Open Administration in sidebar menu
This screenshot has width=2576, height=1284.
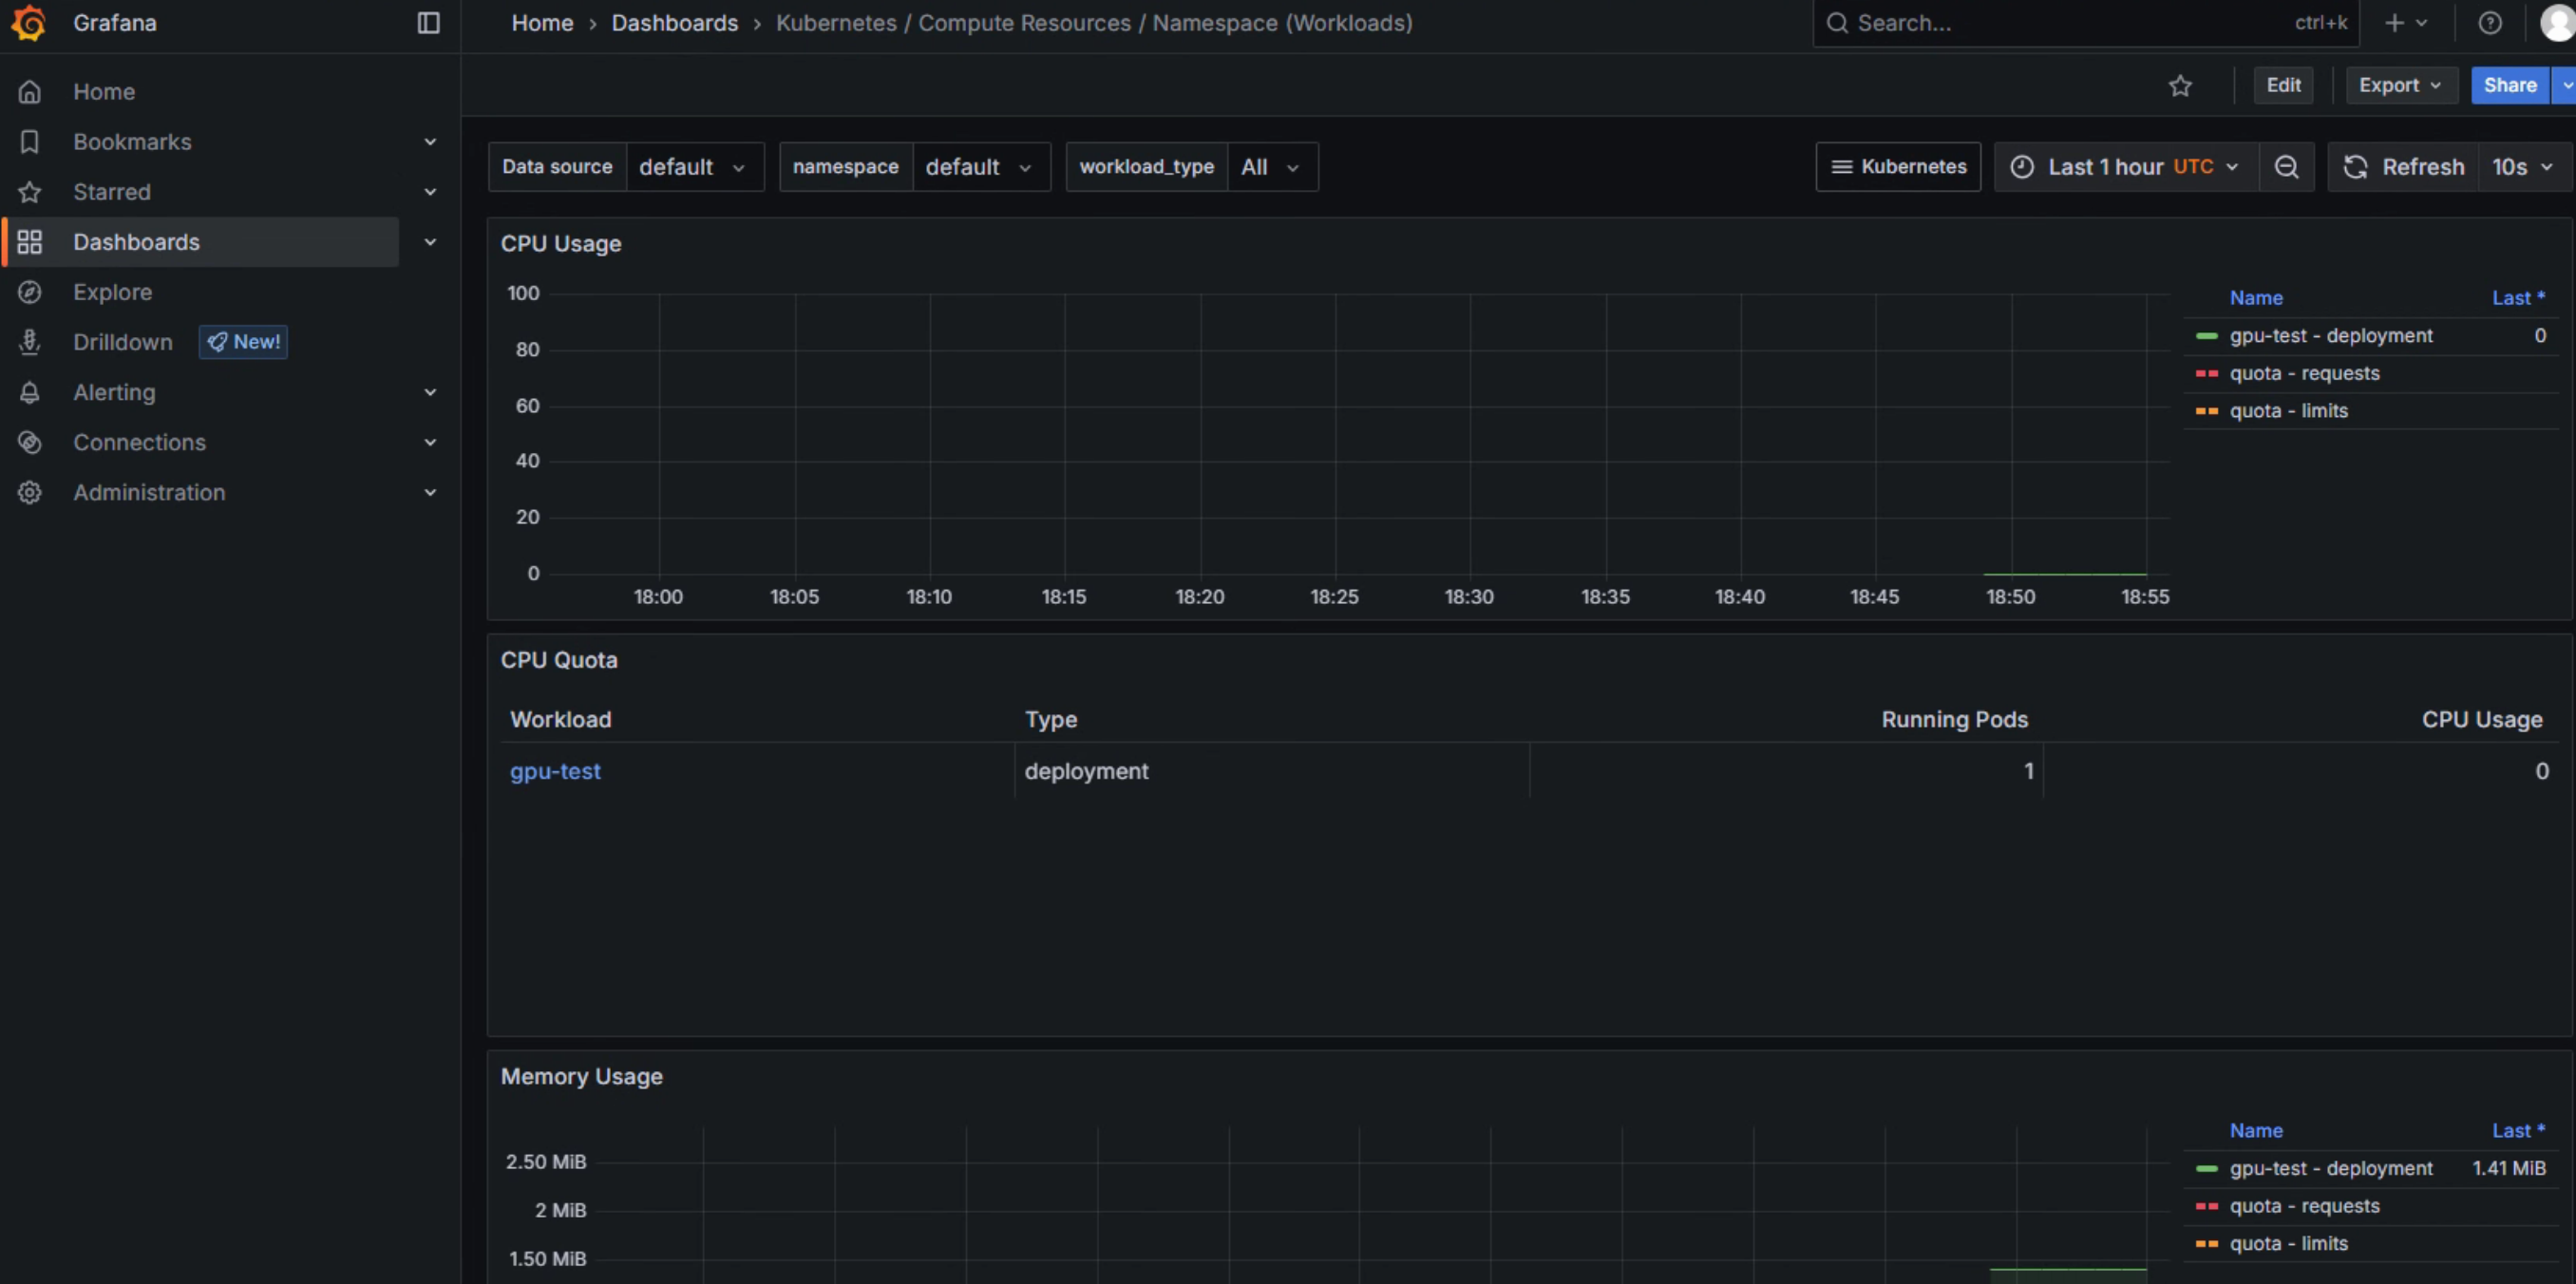[149, 492]
